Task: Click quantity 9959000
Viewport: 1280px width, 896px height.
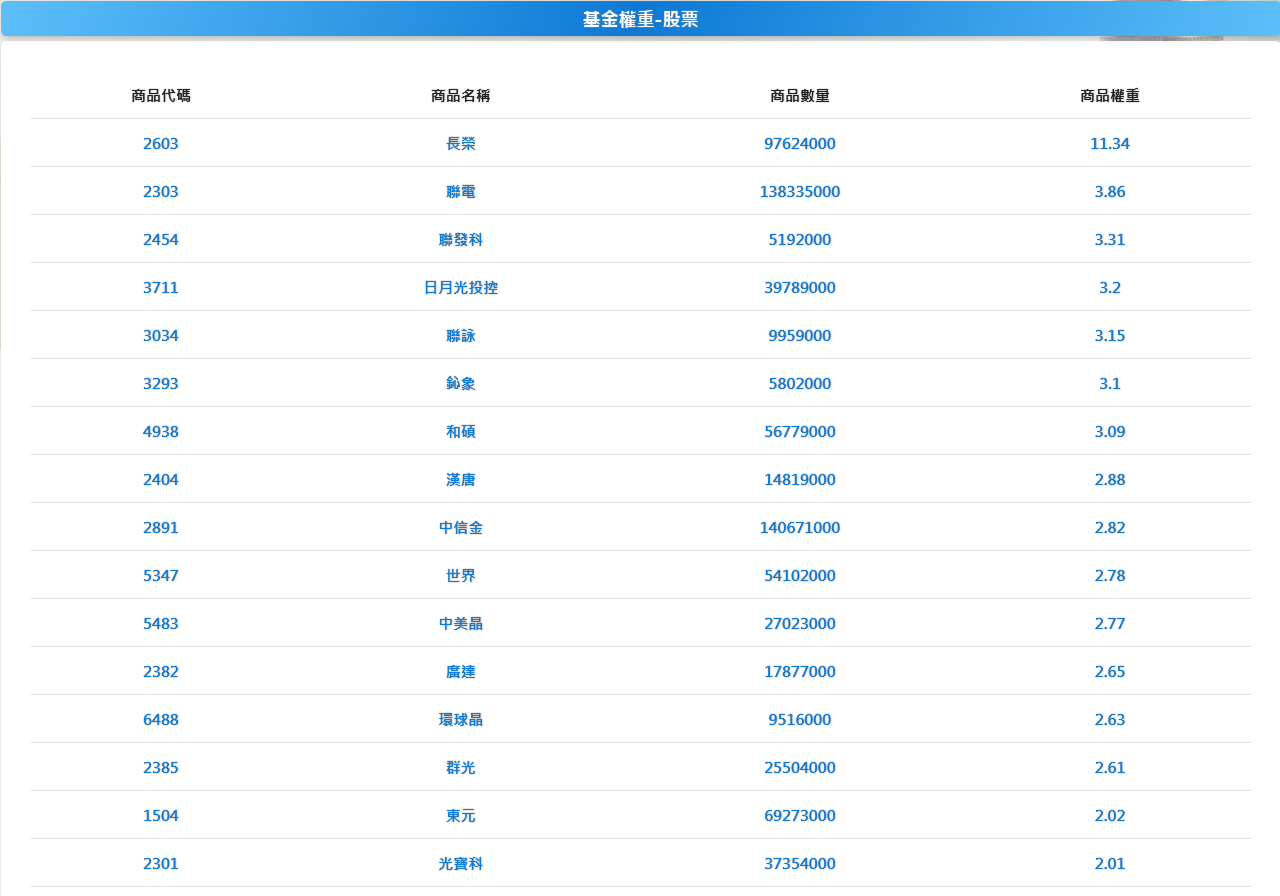Action: 800,336
